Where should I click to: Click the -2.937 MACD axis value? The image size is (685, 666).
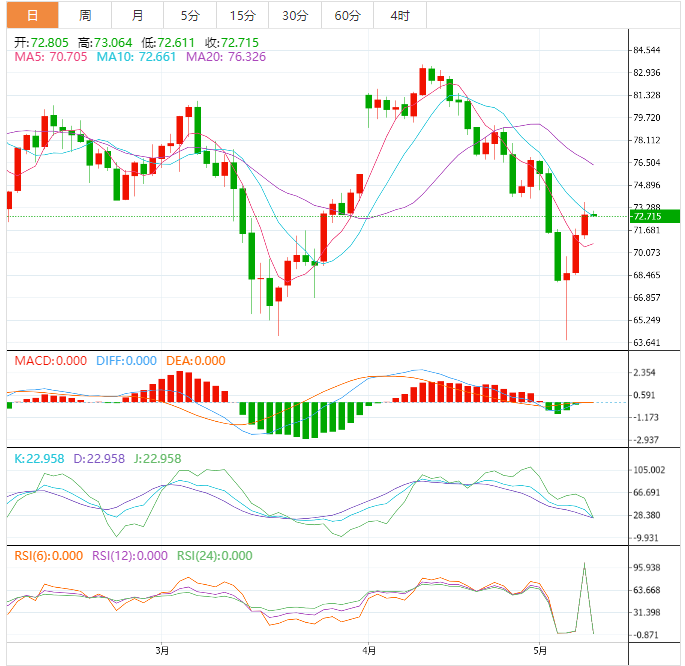644,440
